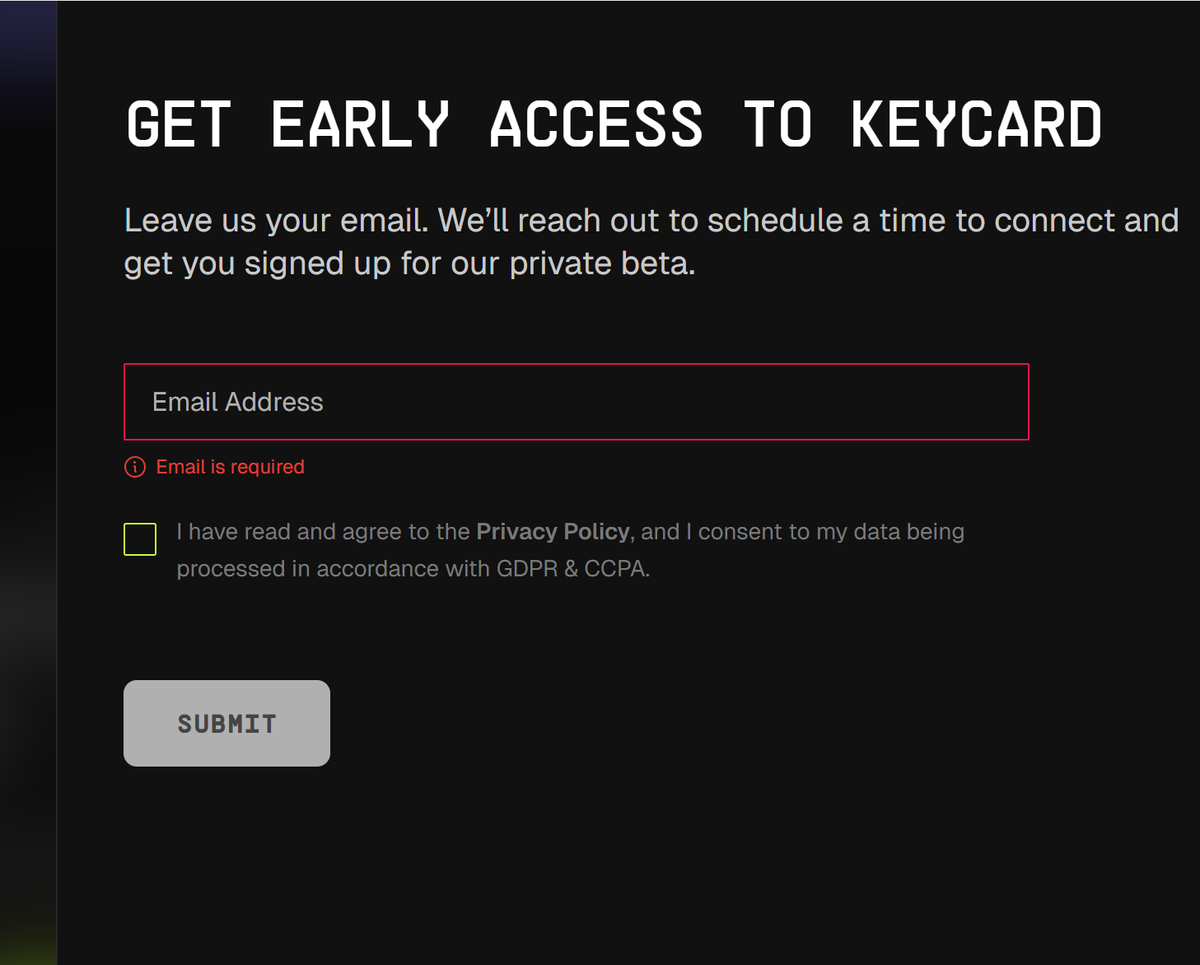Focus the Email Address input field

pos(576,402)
